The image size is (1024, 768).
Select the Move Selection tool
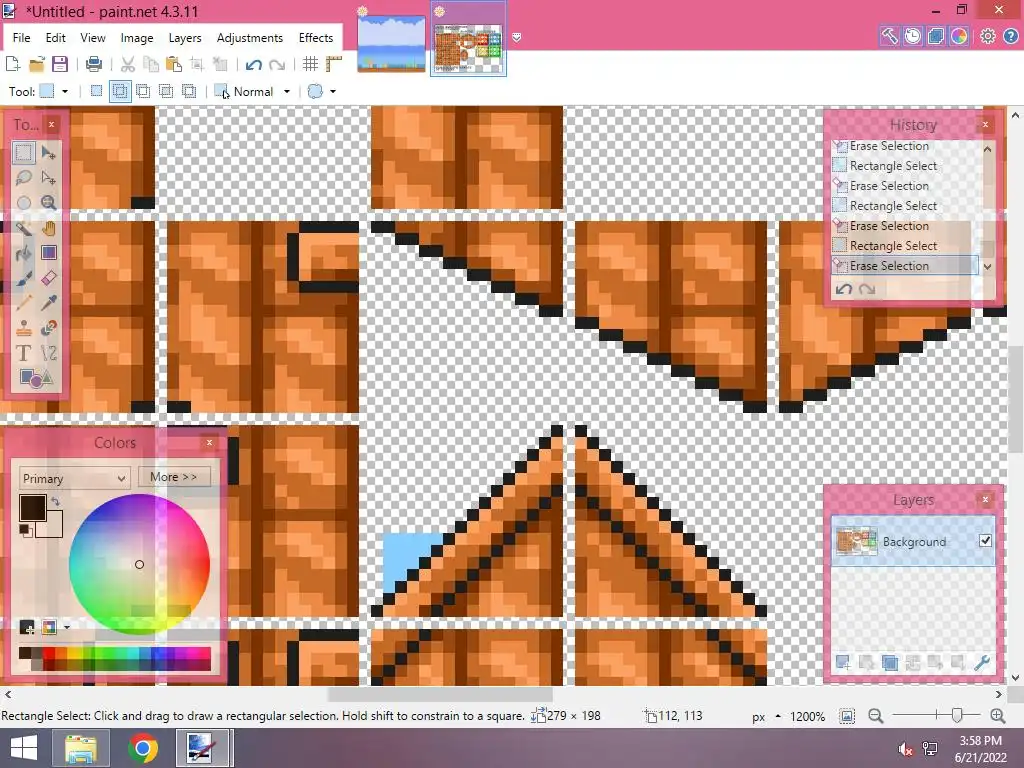click(x=48, y=178)
